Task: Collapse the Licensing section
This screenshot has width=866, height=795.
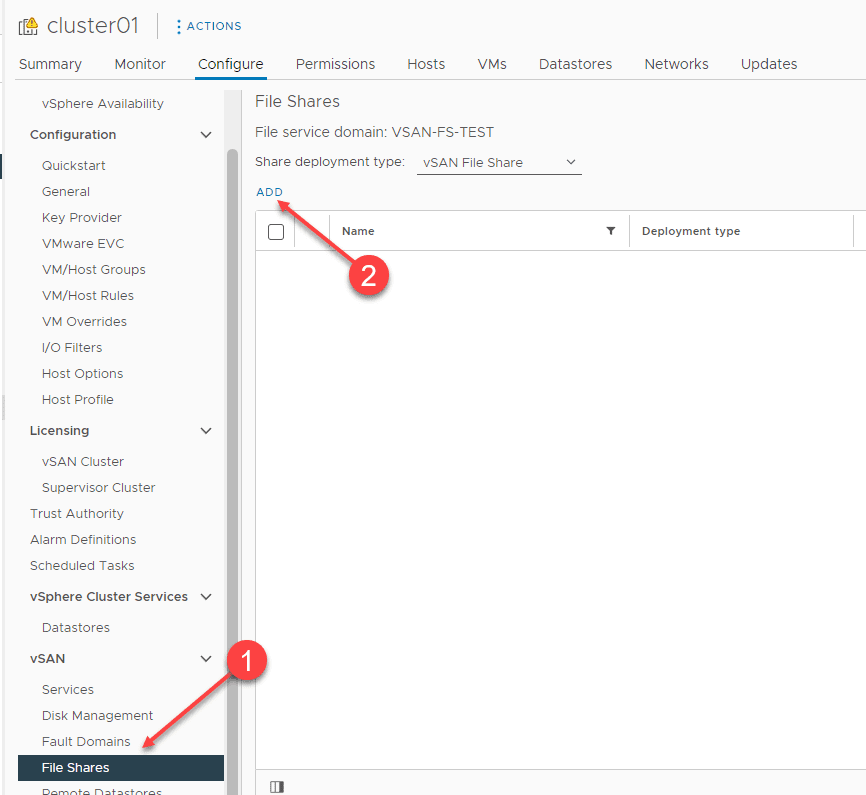Action: 206,430
